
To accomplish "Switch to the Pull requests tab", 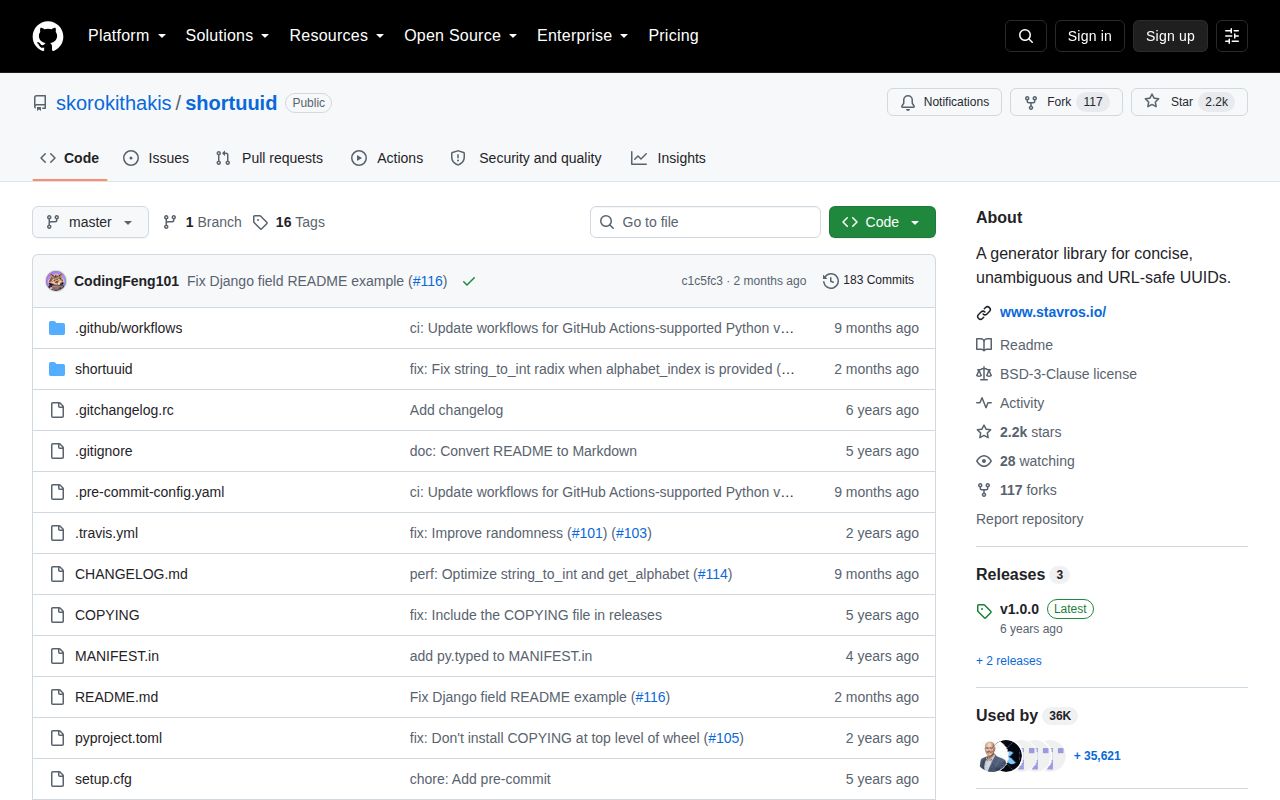I will click(269, 158).
